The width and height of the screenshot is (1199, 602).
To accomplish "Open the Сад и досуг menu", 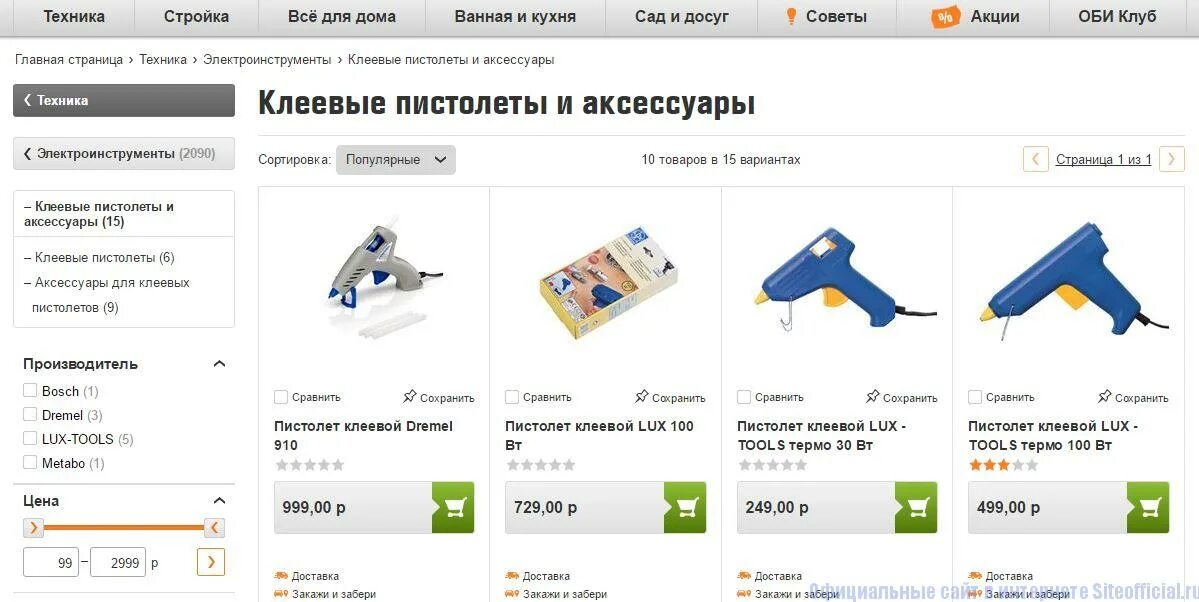I will click(681, 16).
